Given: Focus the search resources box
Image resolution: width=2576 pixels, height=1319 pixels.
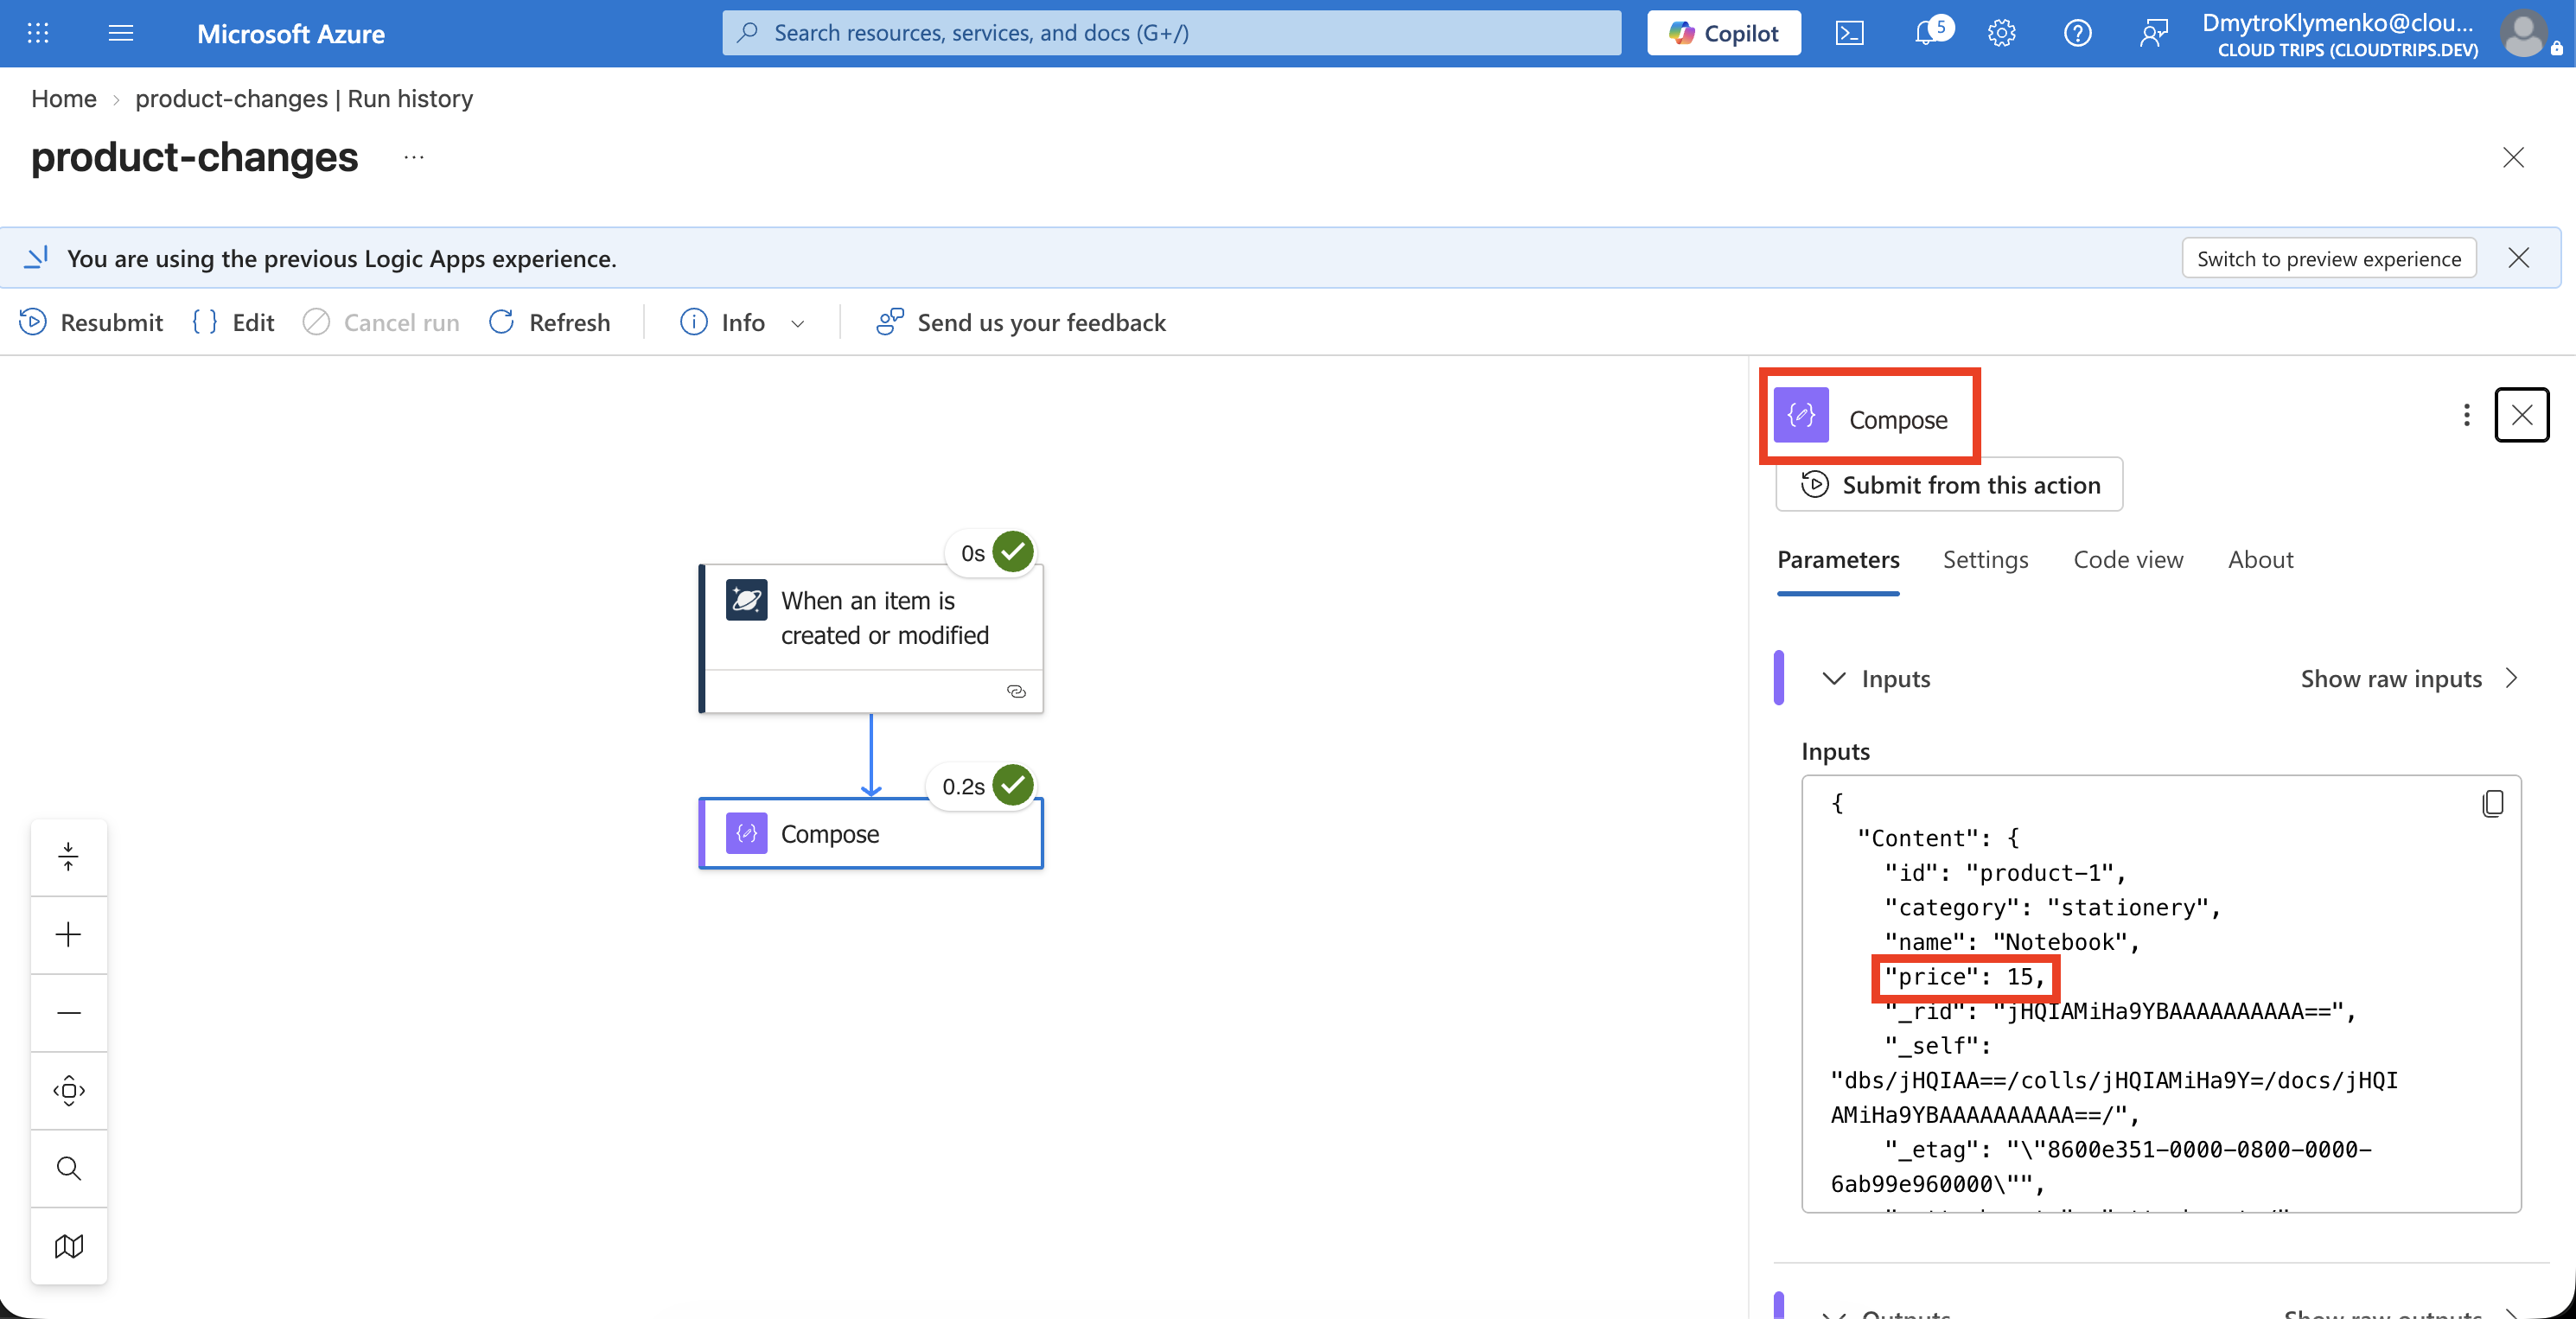Looking at the screenshot, I should pyautogui.click(x=1171, y=33).
